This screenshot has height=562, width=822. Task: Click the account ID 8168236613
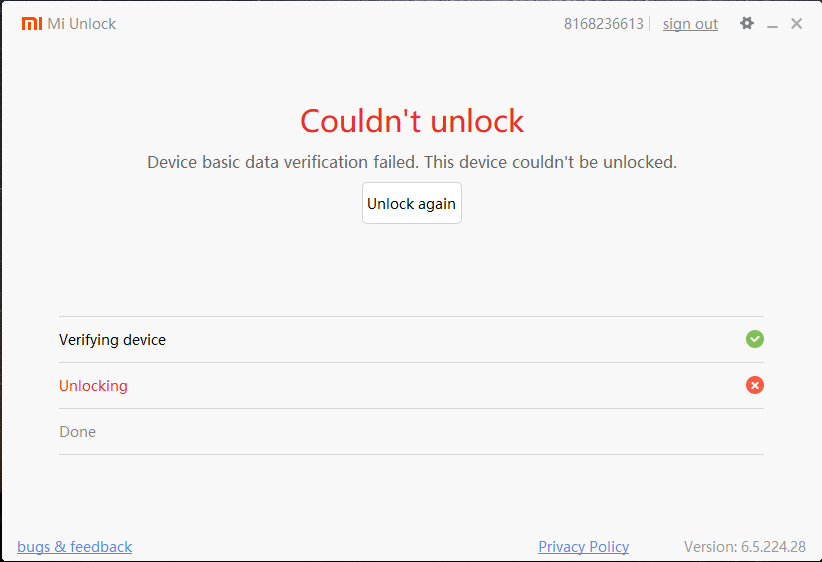603,24
